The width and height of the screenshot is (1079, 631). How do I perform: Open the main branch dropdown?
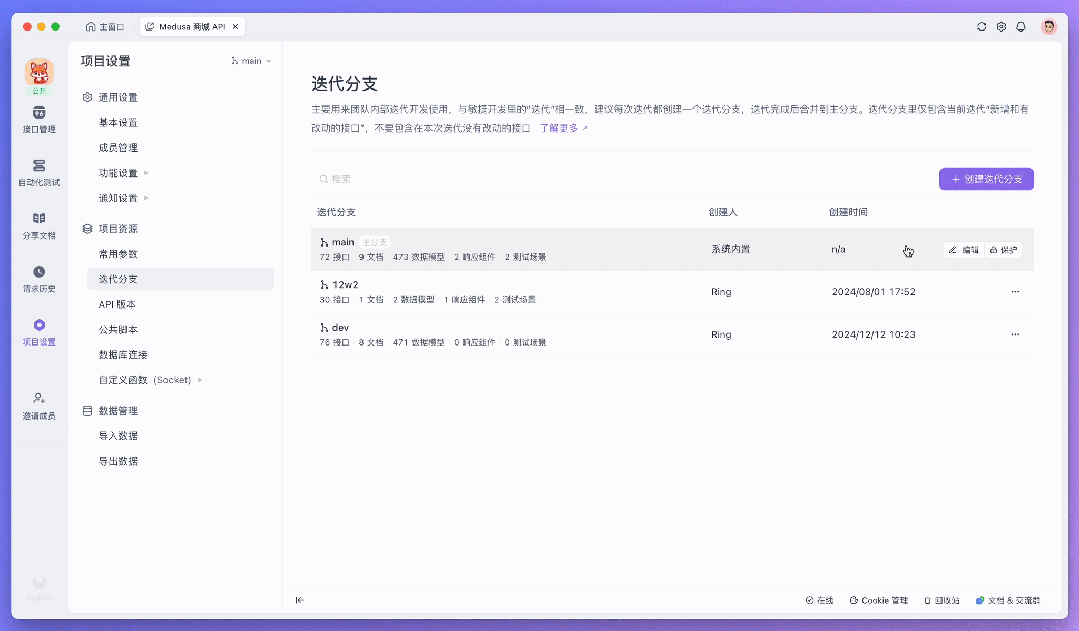click(251, 60)
